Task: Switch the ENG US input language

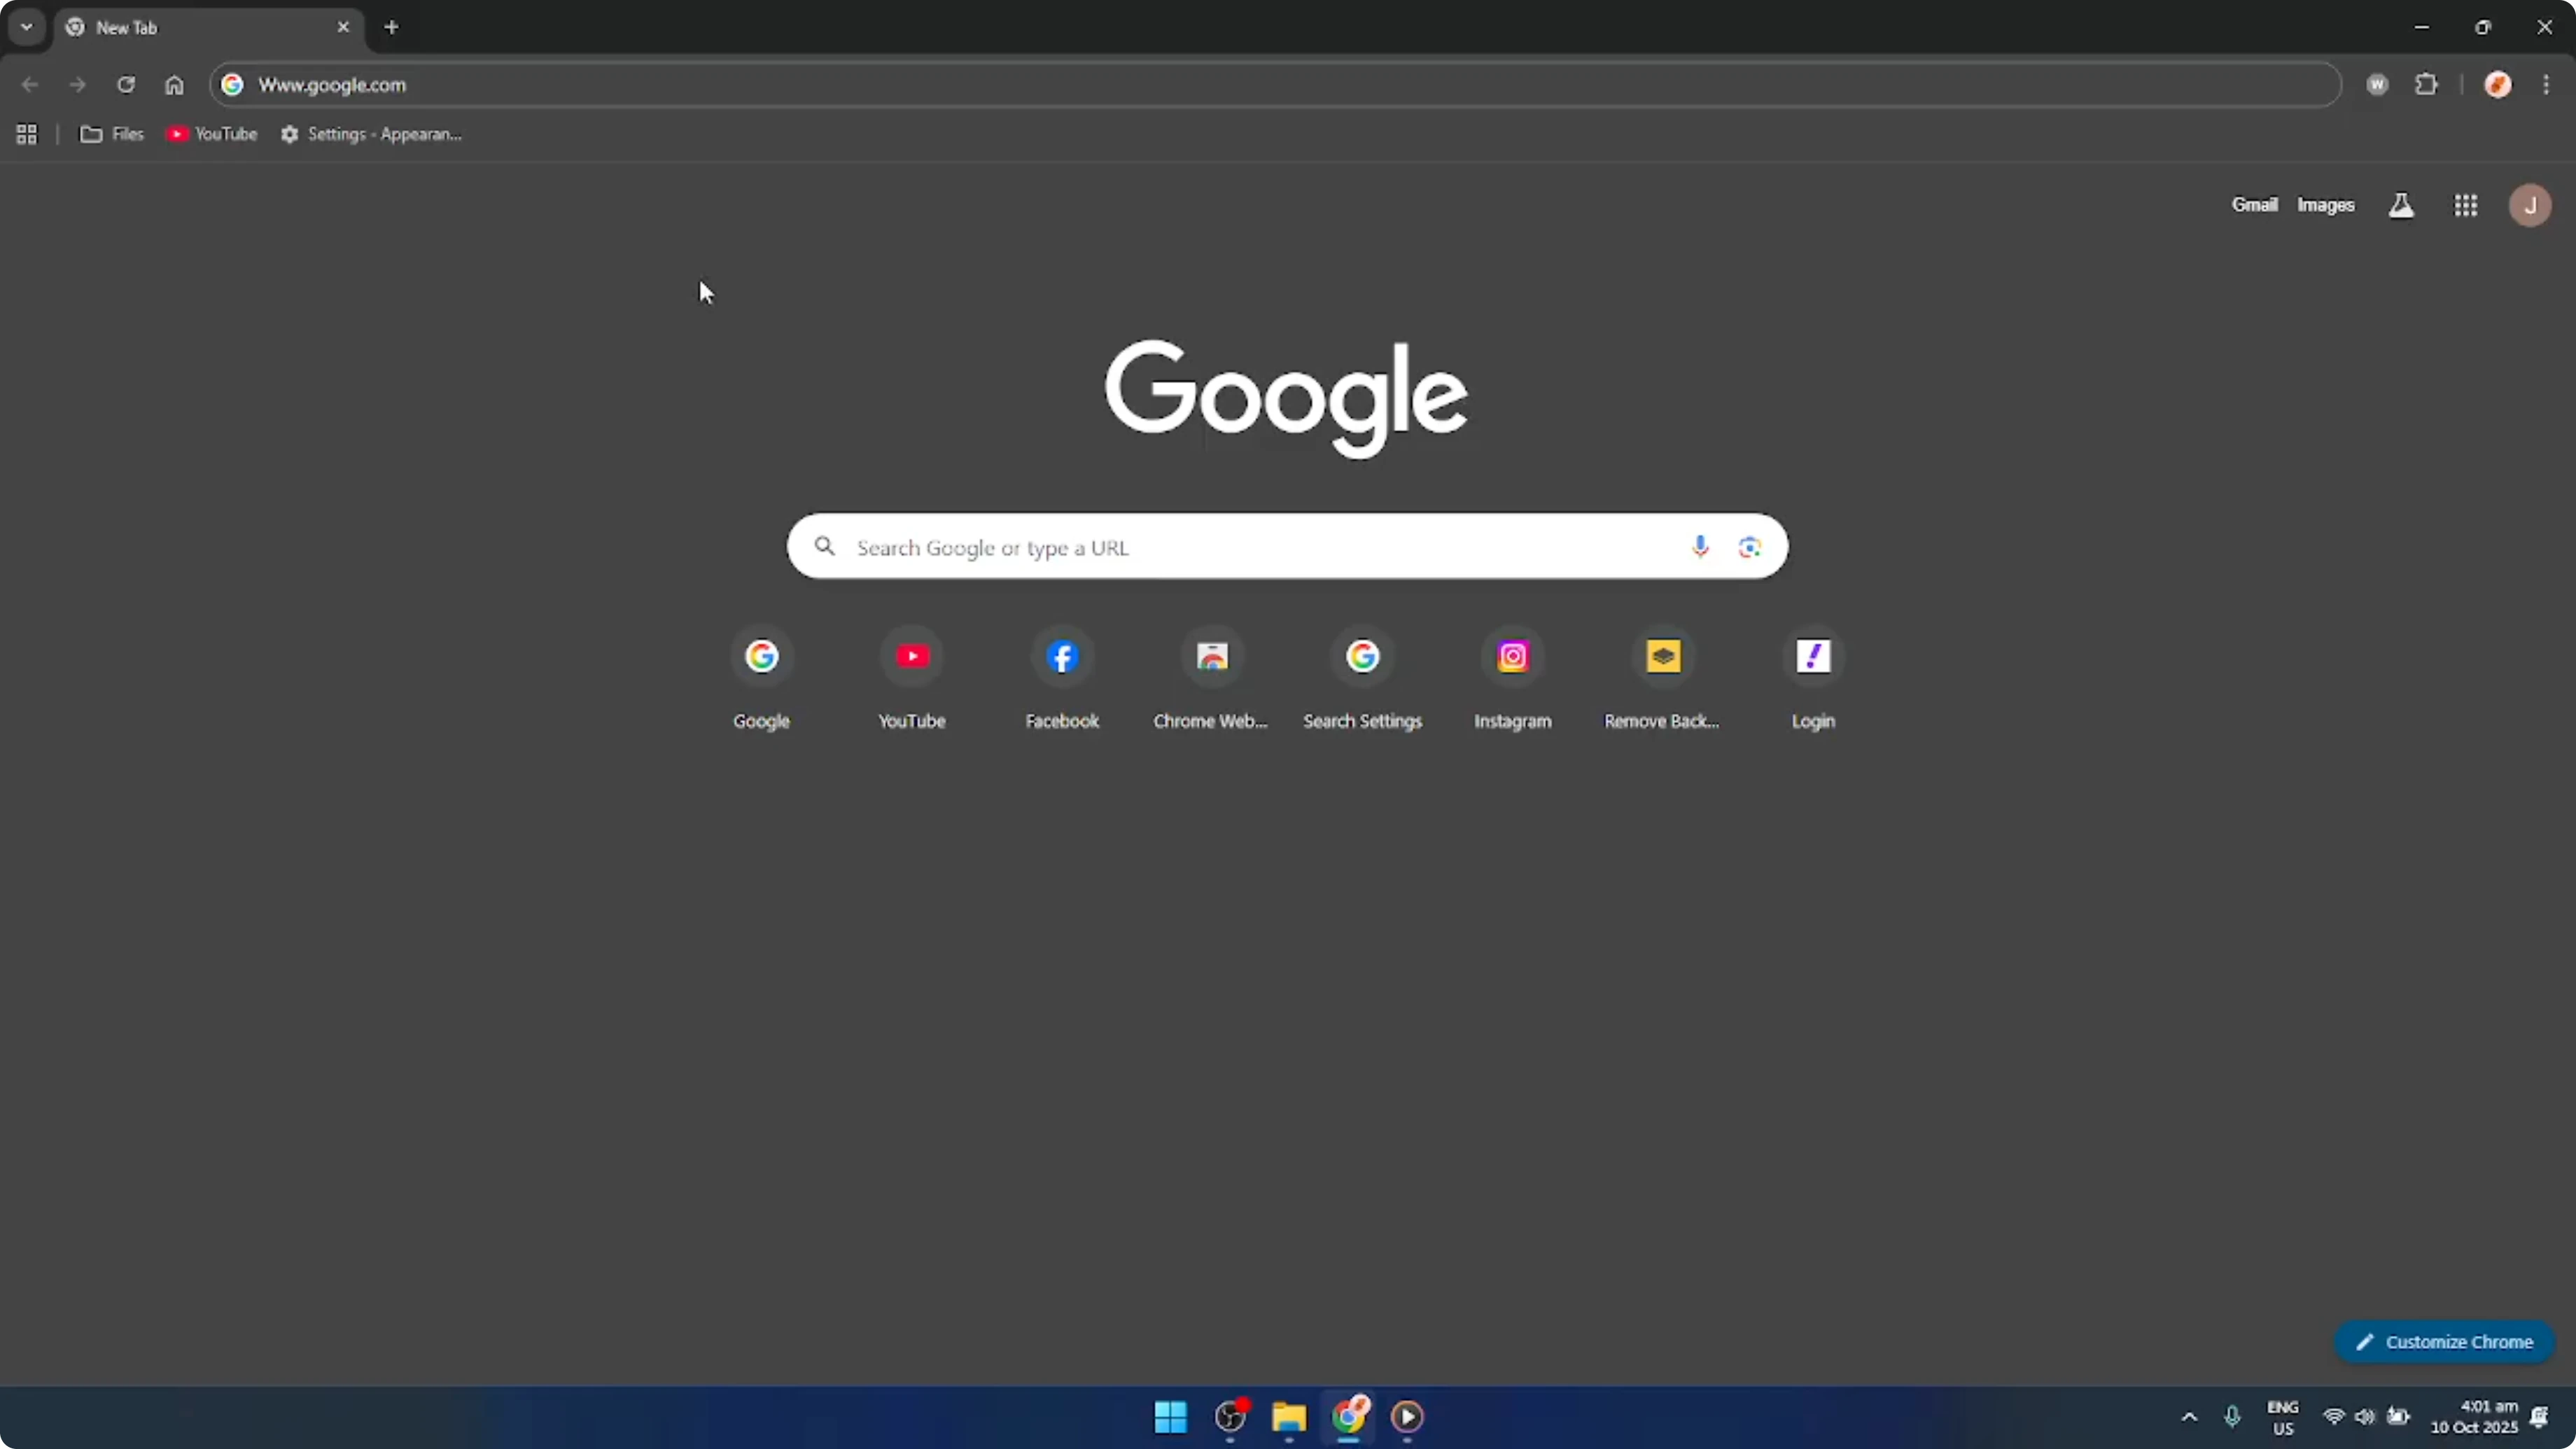Action: point(2283,1417)
